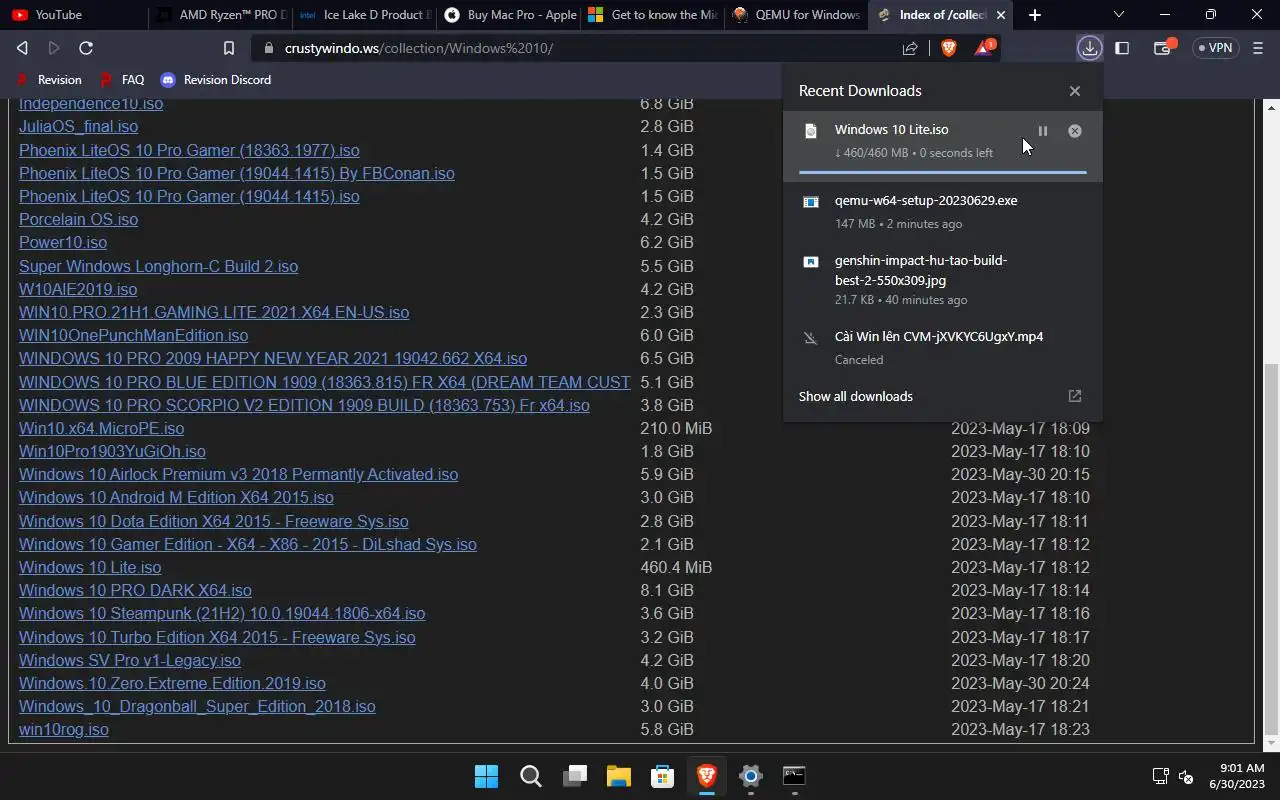Viewport: 1280px width, 800px height.
Task: Open Microsoft Store from taskbar
Action: (662, 776)
